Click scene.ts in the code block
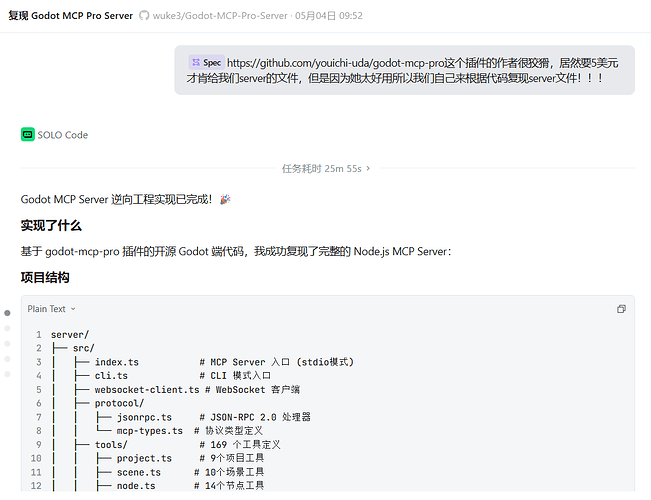The image size is (651, 500). pyautogui.click(x=139, y=473)
